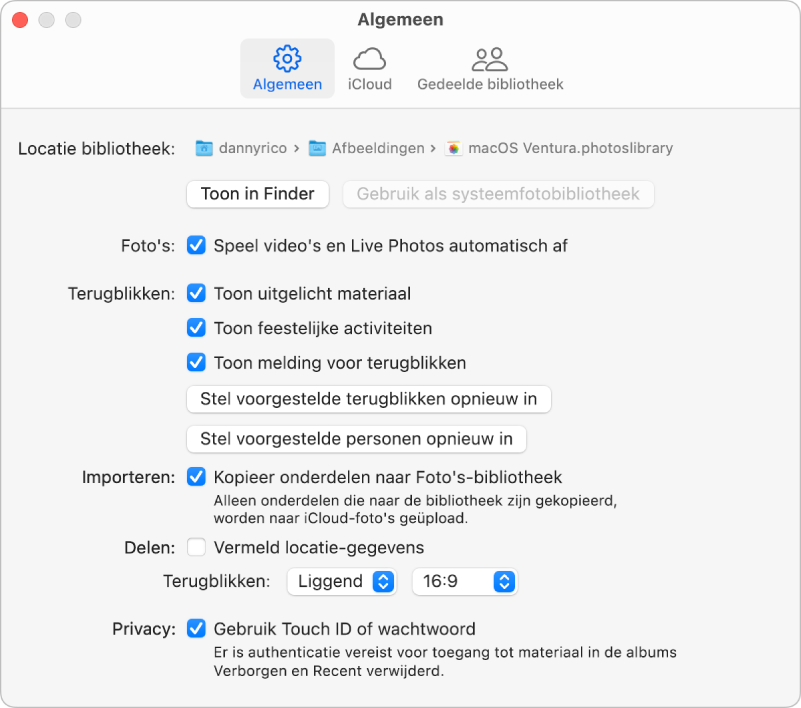The height and width of the screenshot is (708, 801).
Task: Click Stel voorgestelde personen opnieuw in
Action: (x=357, y=438)
